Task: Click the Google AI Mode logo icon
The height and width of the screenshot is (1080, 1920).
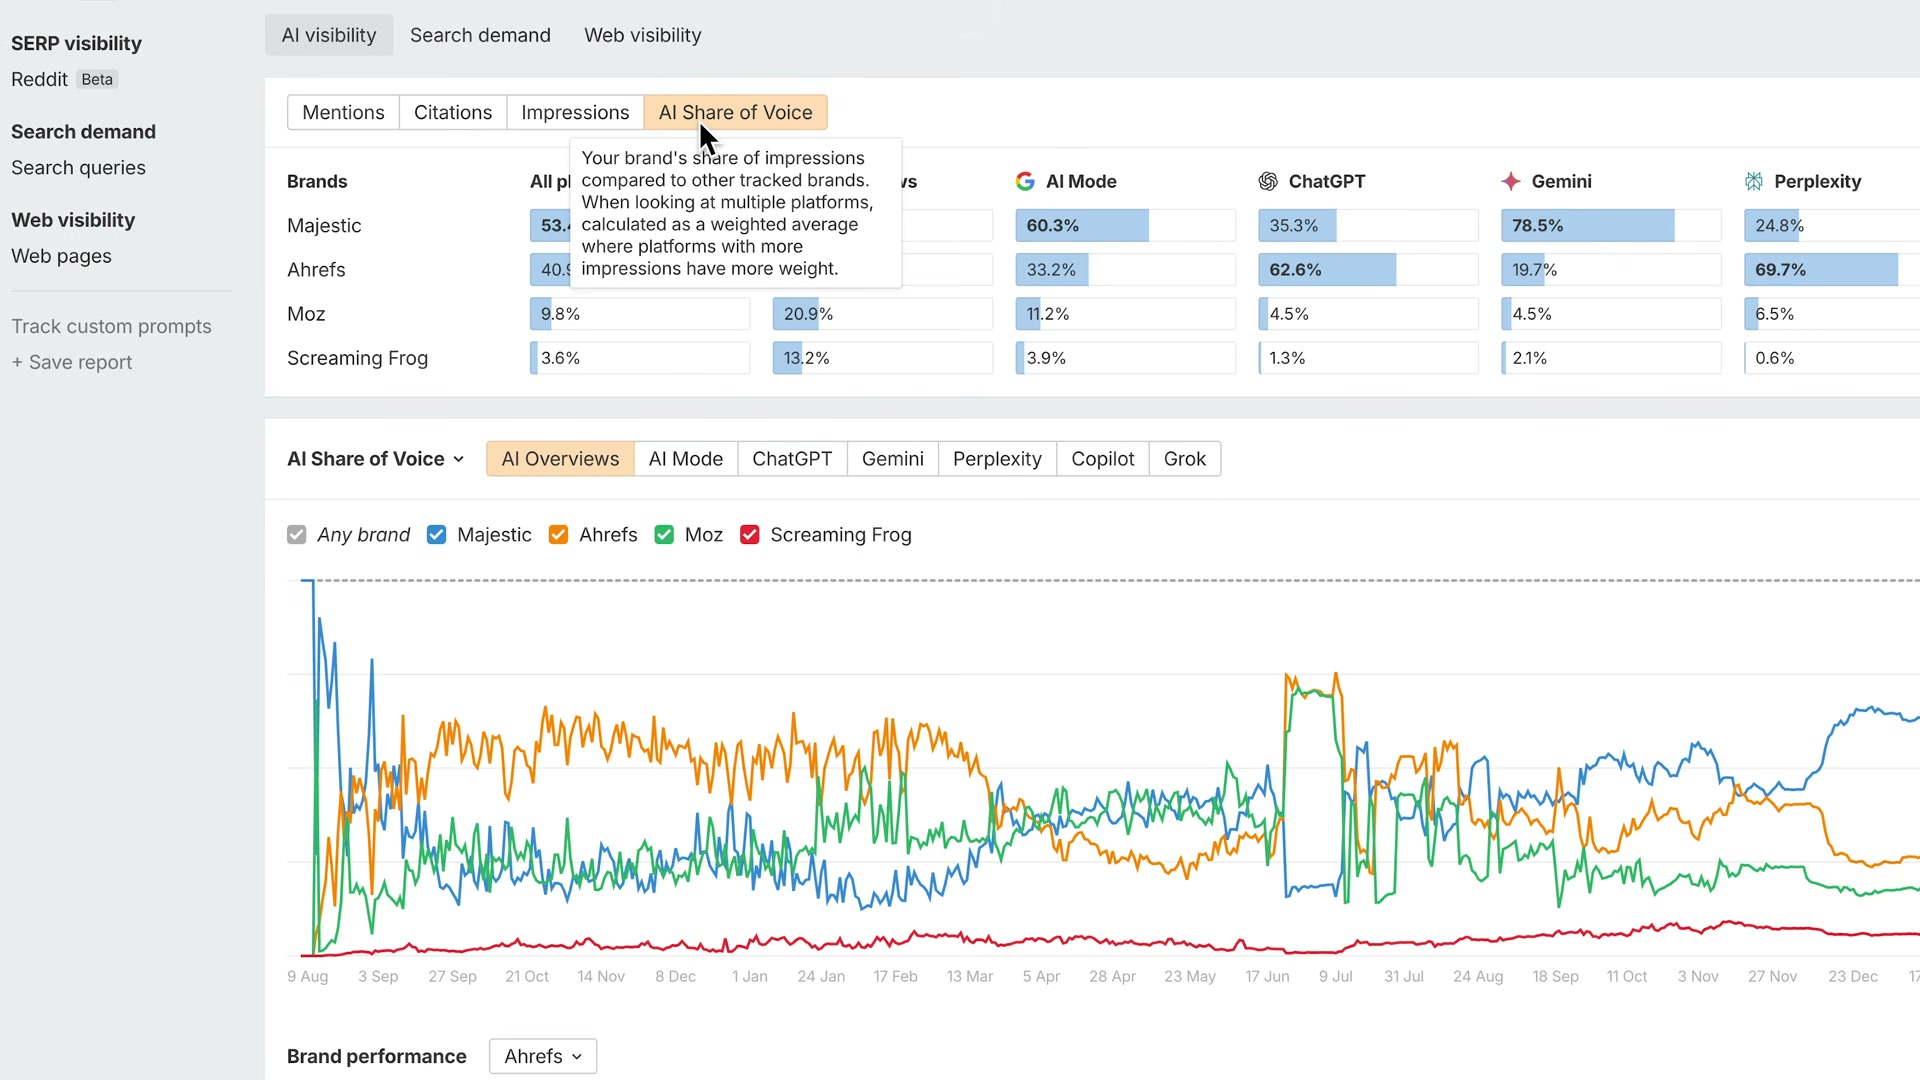Action: (x=1025, y=181)
